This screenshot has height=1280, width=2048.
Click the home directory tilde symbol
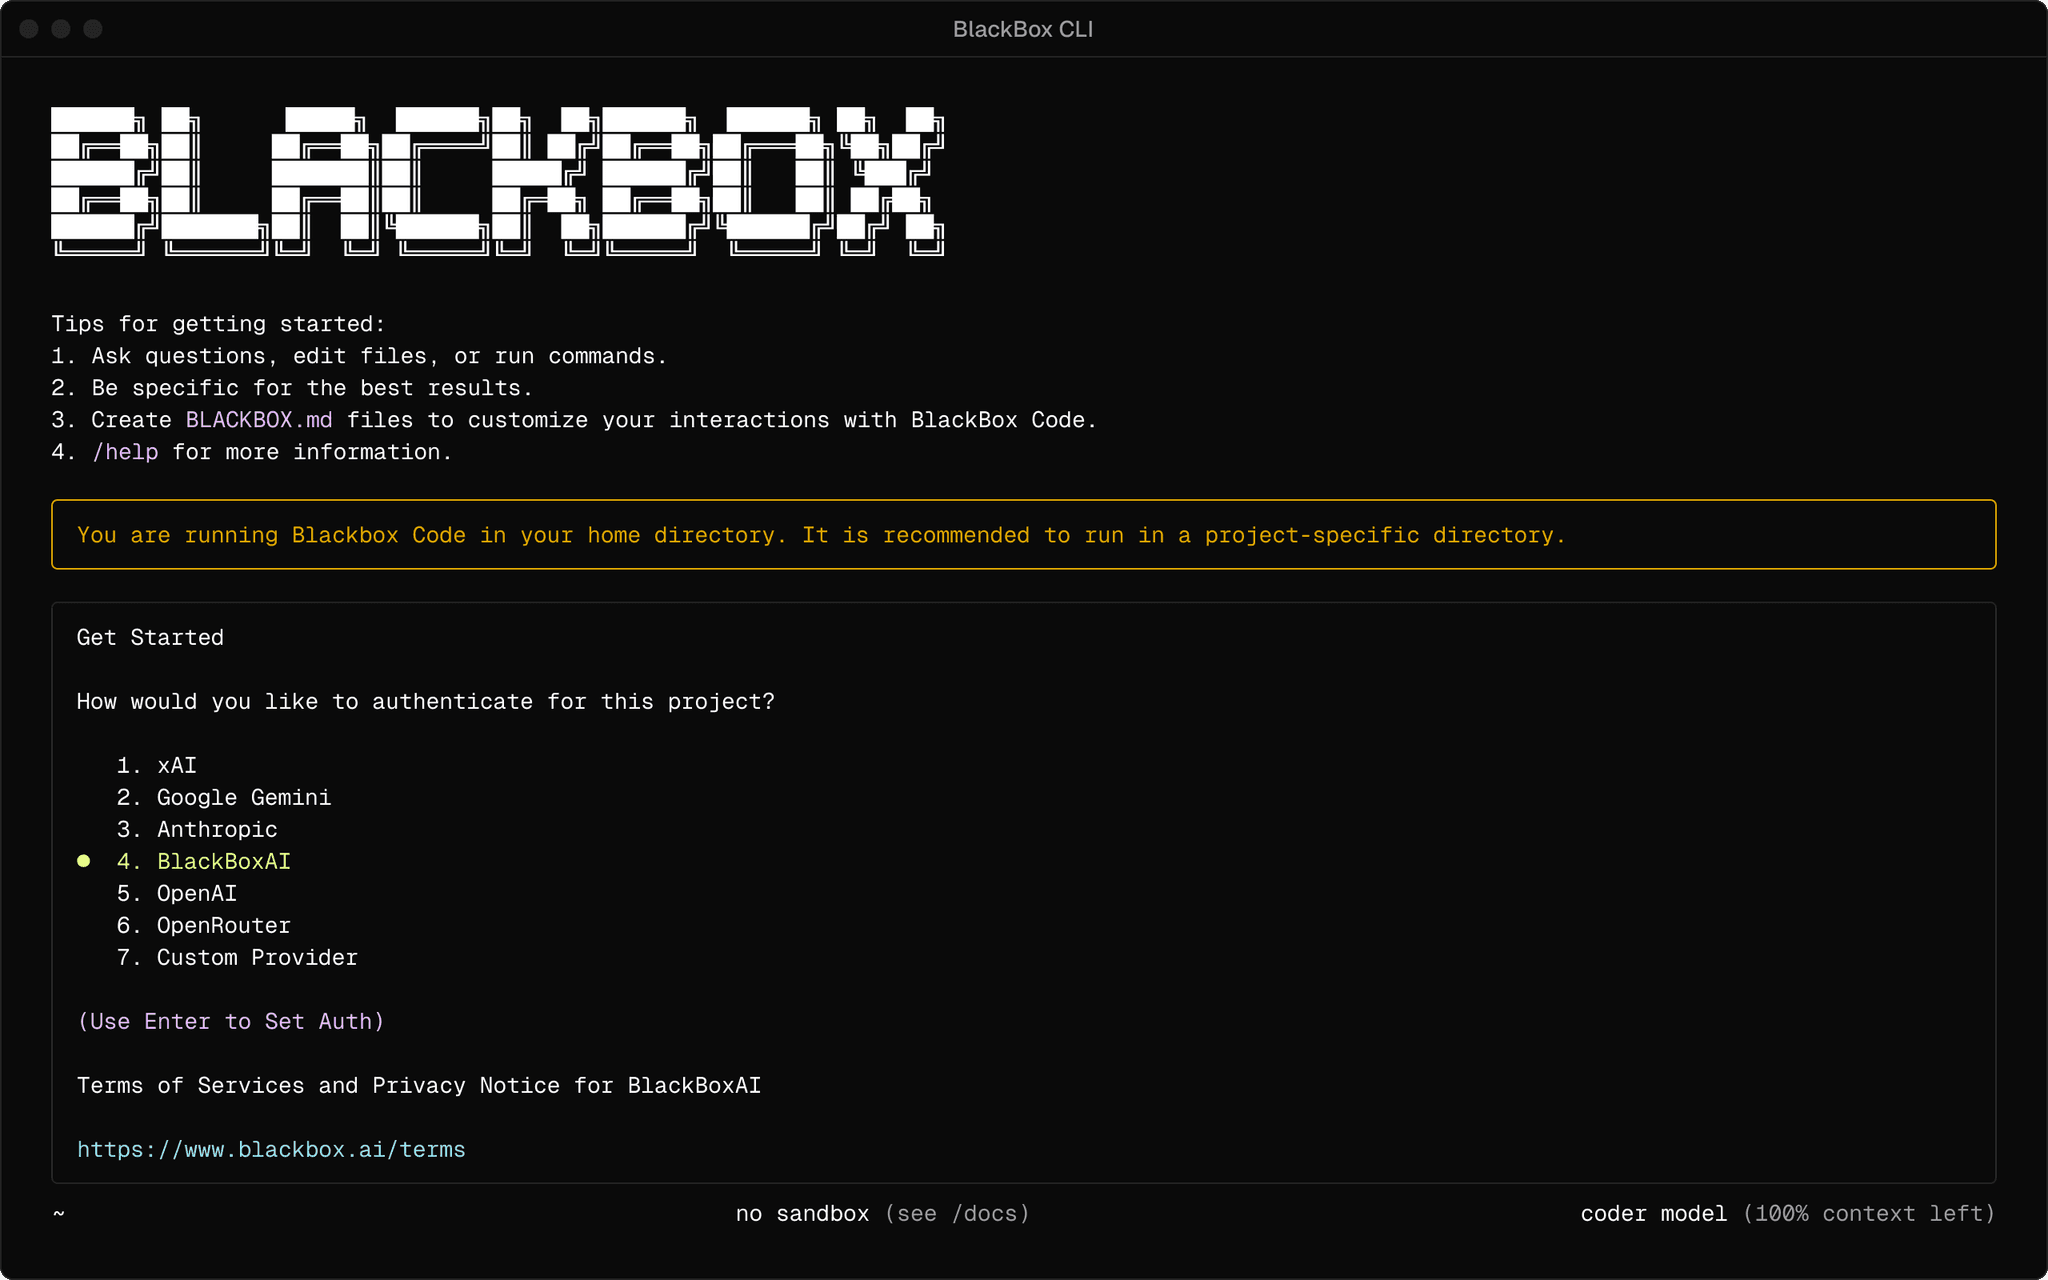click(x=59, y=1213)
